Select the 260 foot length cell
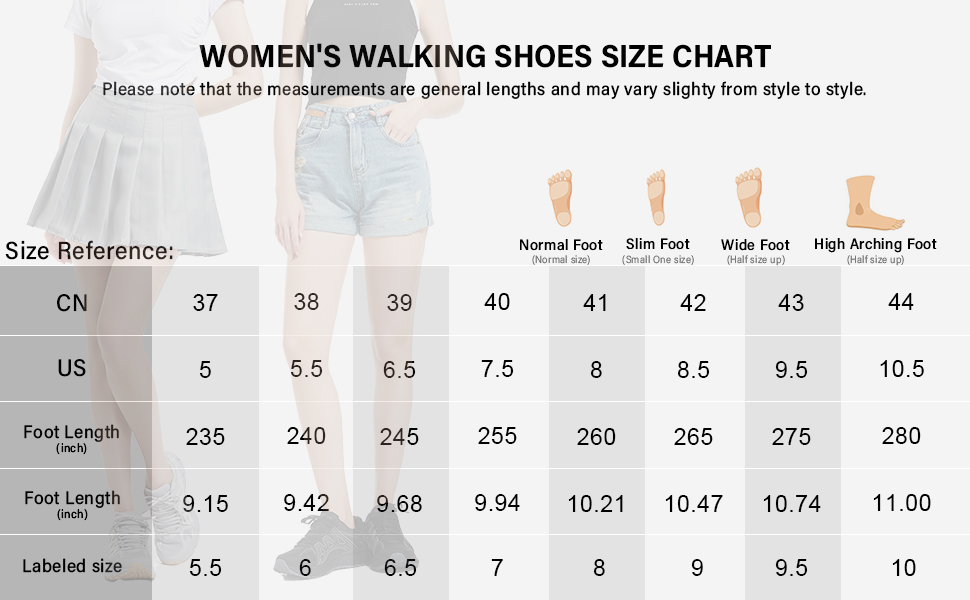Screen dimensions: 970x600 596,436
